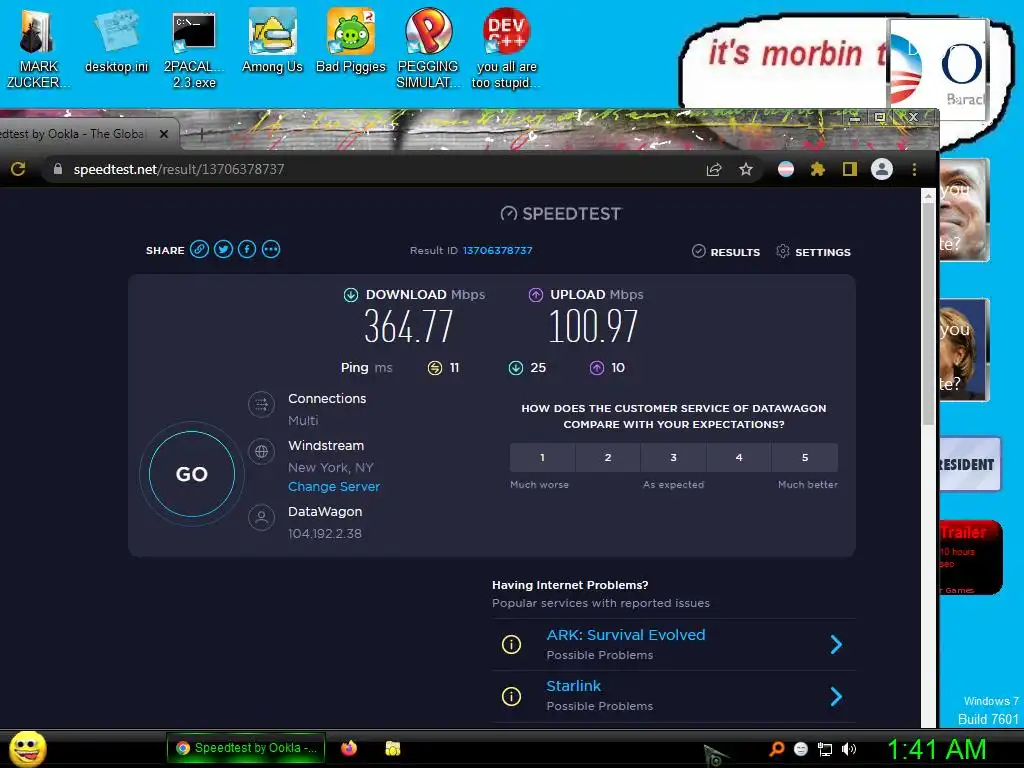The height and width of the screenshot is (768, 1024).
Task: Click the ARK info circle icon
Action: (x=511, y=645)
